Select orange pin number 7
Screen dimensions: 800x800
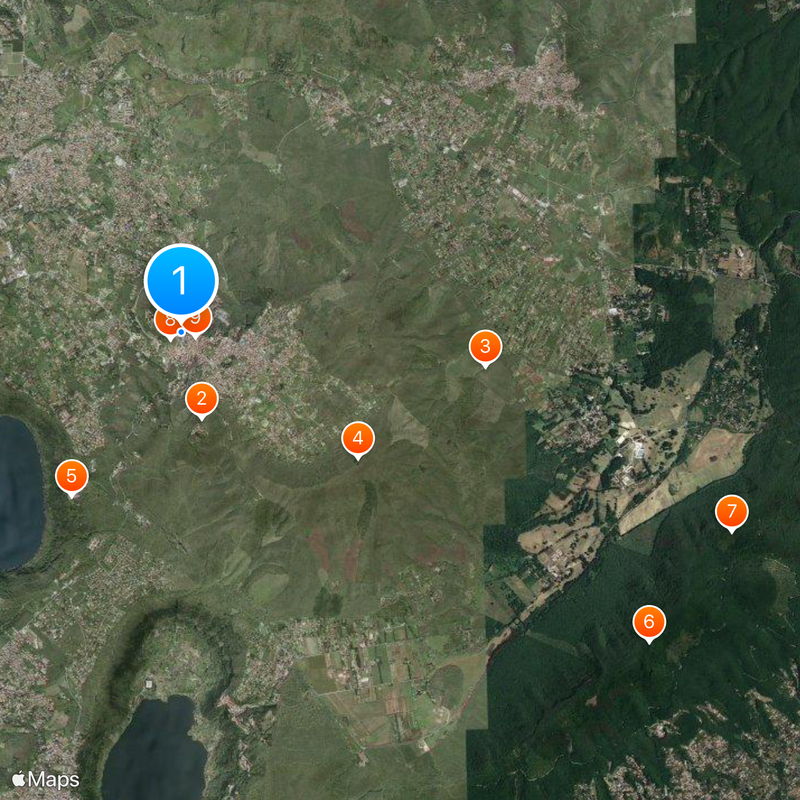[732, 511]
